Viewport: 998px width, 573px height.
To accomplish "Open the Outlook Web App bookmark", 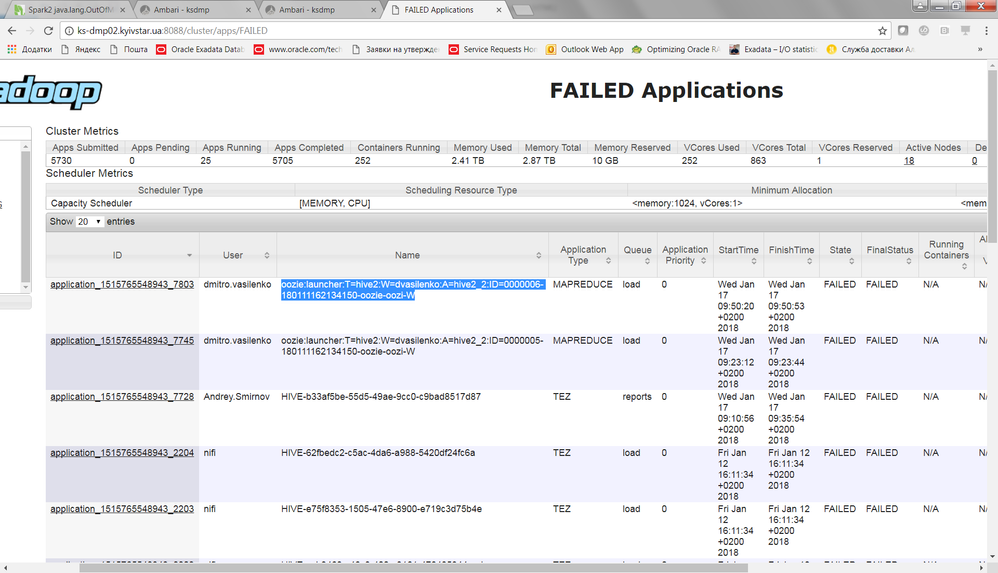I will (585, 49).
